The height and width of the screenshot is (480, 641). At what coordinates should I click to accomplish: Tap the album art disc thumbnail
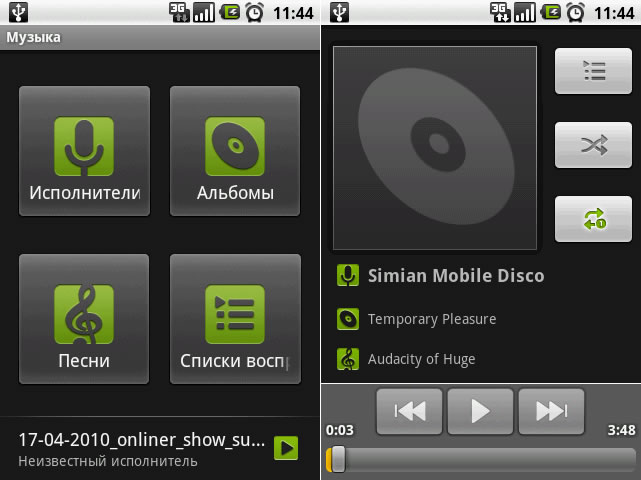tap(435, 148)
